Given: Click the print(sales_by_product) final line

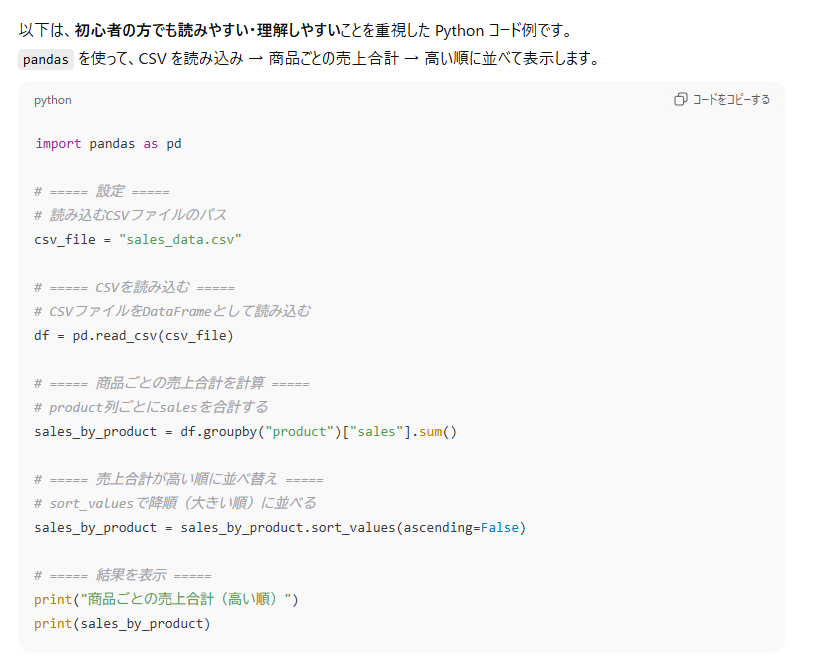Looking at the screenshot, I should tap(122, 623).
